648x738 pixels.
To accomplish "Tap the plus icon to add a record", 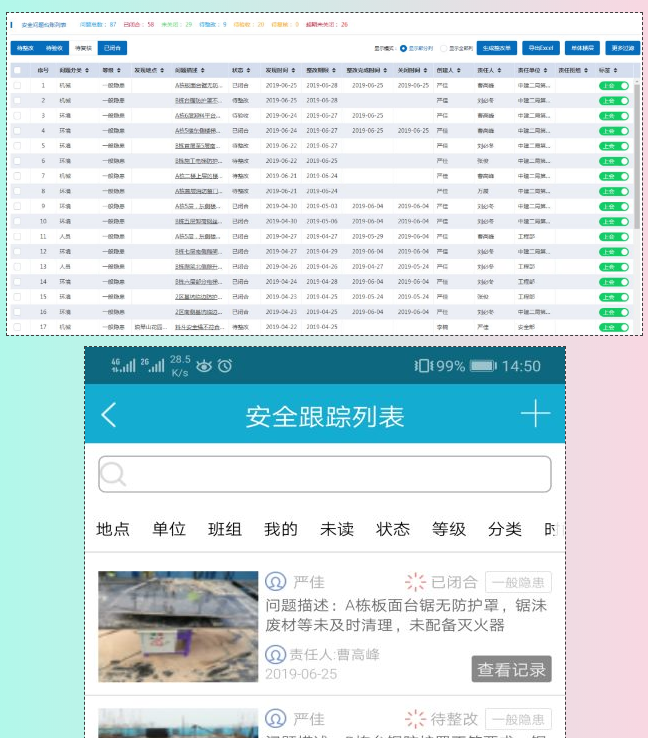I will (536, 413).
